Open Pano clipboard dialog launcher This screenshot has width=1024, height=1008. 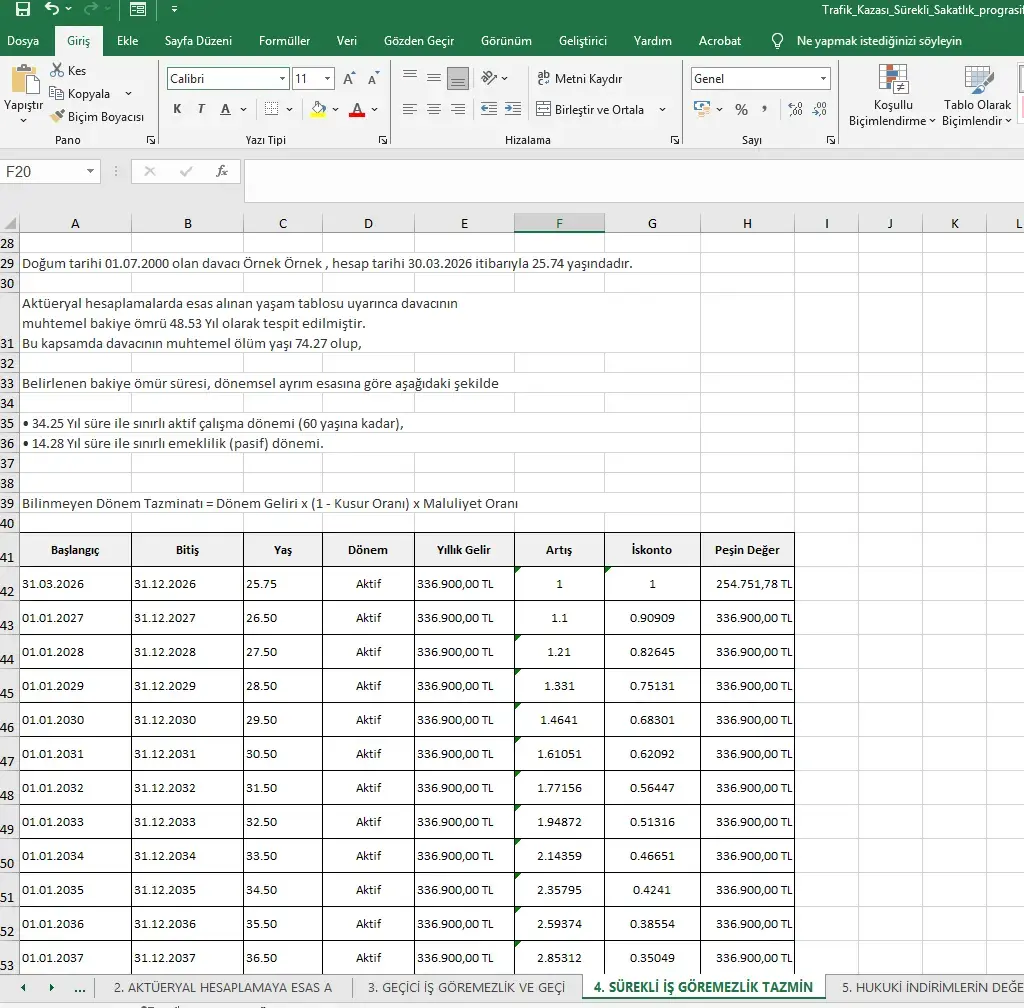[x=151, y=140]
